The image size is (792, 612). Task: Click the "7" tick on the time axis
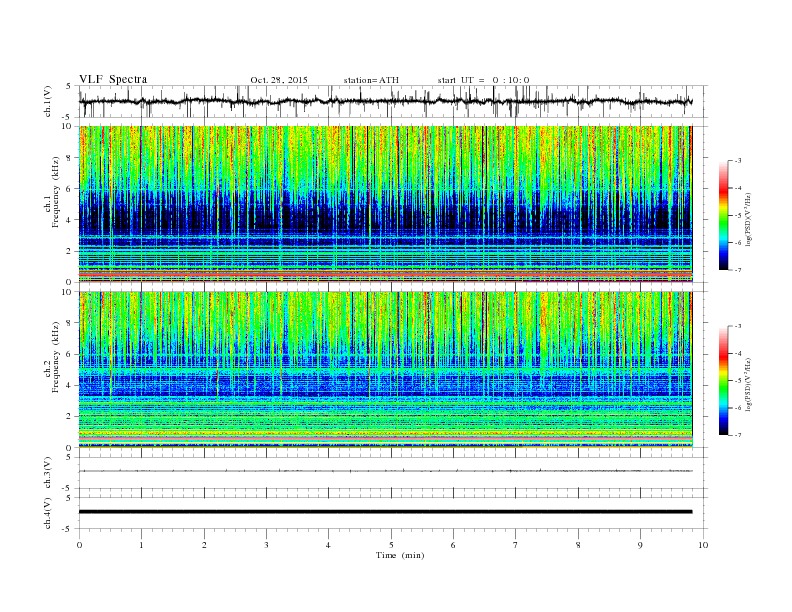point(516,545)
